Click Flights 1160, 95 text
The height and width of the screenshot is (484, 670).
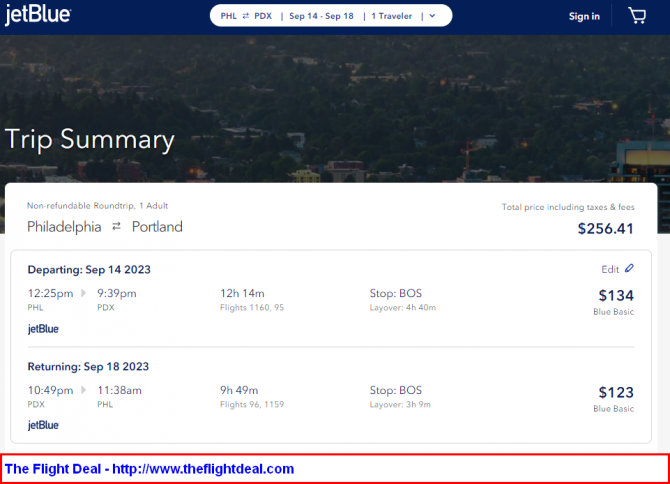tap(252, 308)
